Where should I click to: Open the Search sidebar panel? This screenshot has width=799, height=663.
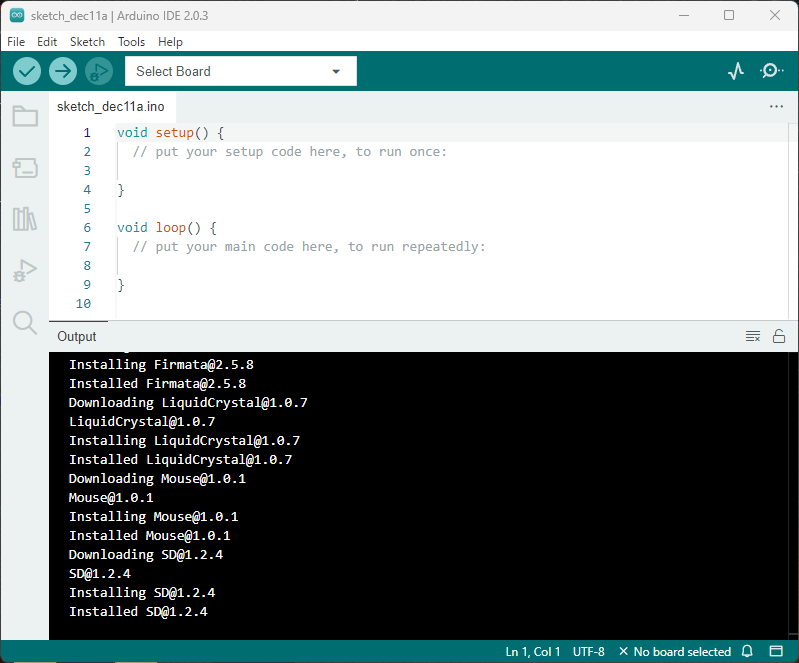(x=25, y=321)
